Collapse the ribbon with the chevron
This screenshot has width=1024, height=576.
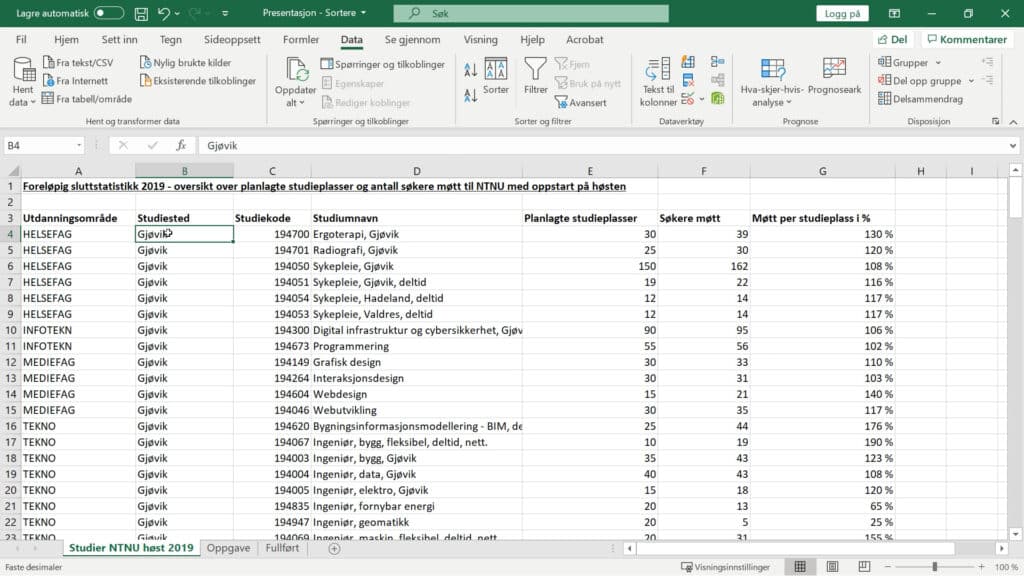[x=1013, y=121]
